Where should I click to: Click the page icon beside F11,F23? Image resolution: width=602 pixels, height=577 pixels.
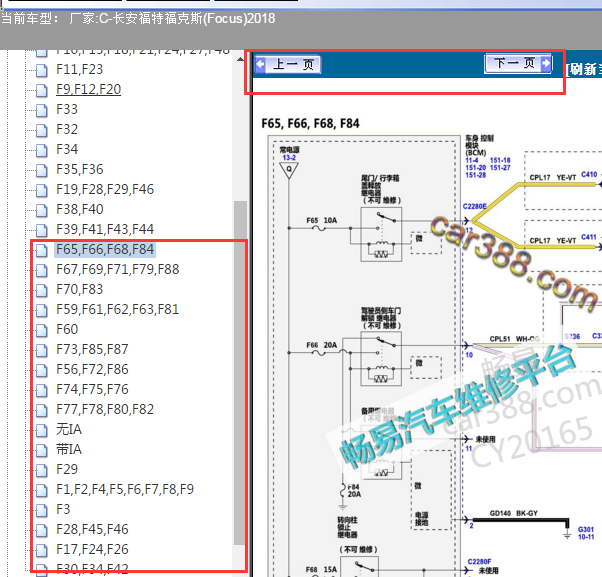(x=41, y=70)
